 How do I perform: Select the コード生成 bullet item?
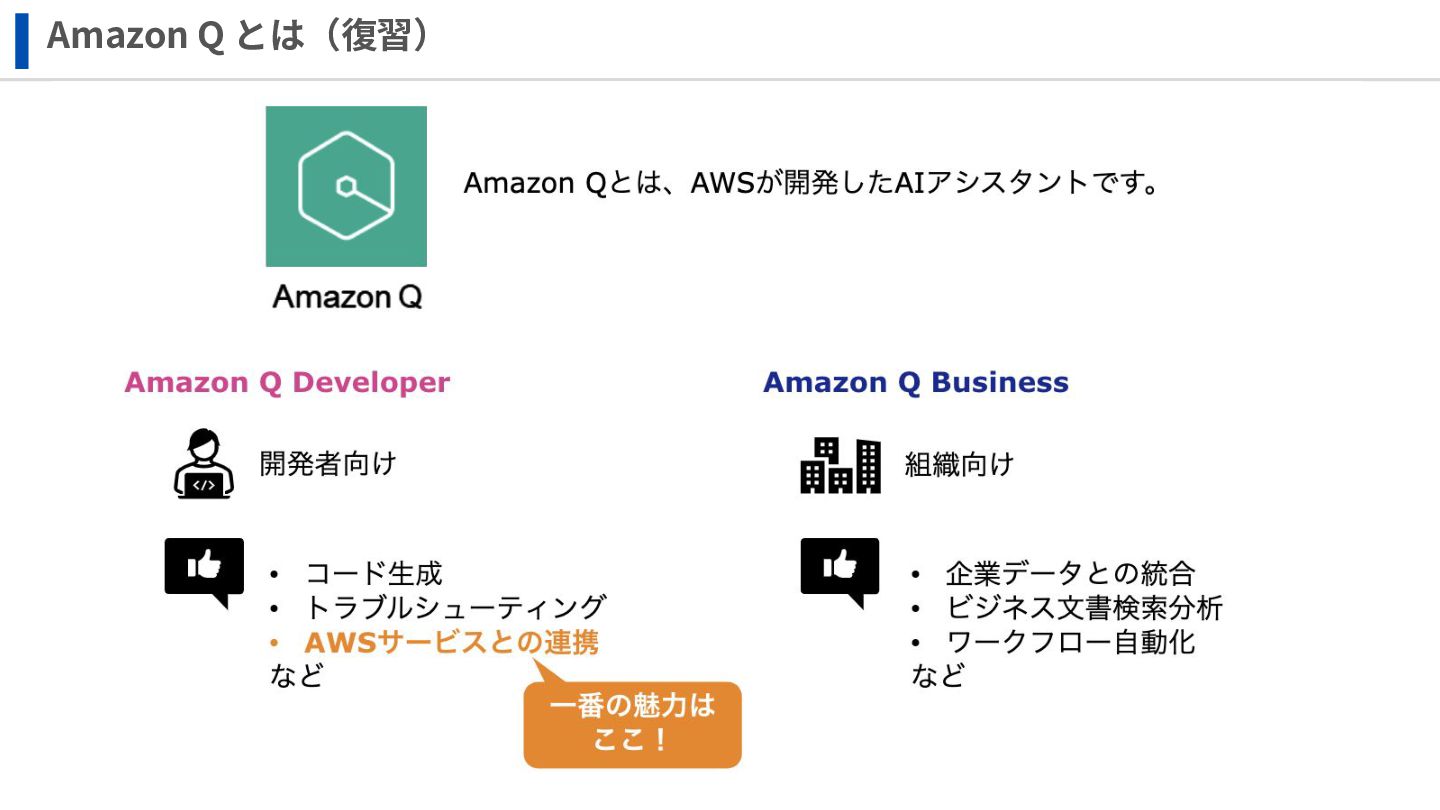pyautogui.click(x=373, y=574)
